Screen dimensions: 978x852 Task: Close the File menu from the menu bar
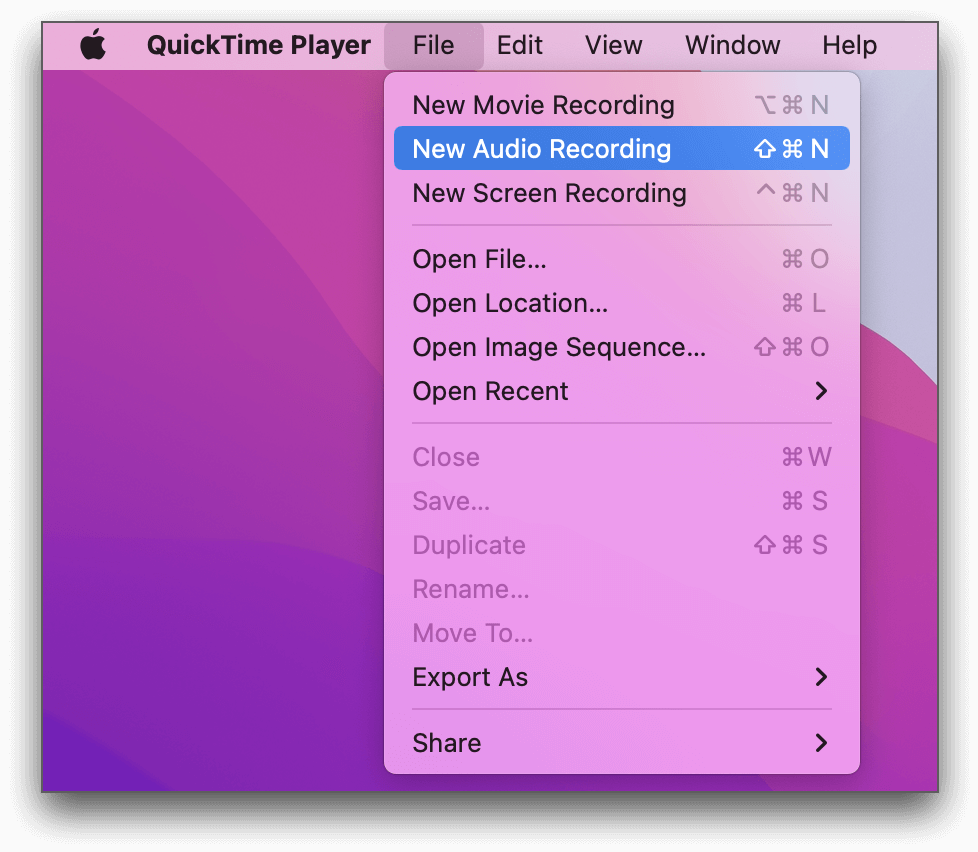coord(433,46)
